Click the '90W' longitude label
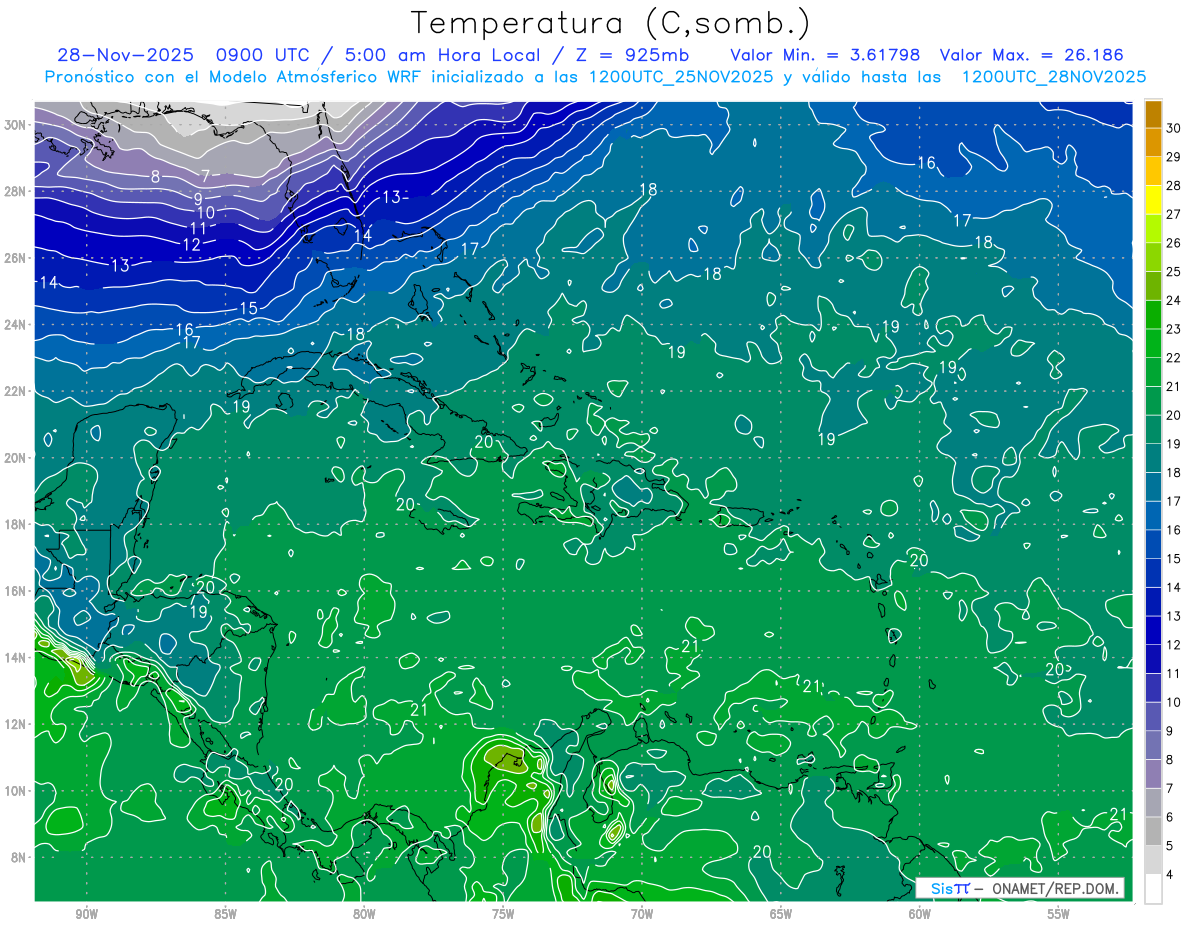 (x=86, y=914)
